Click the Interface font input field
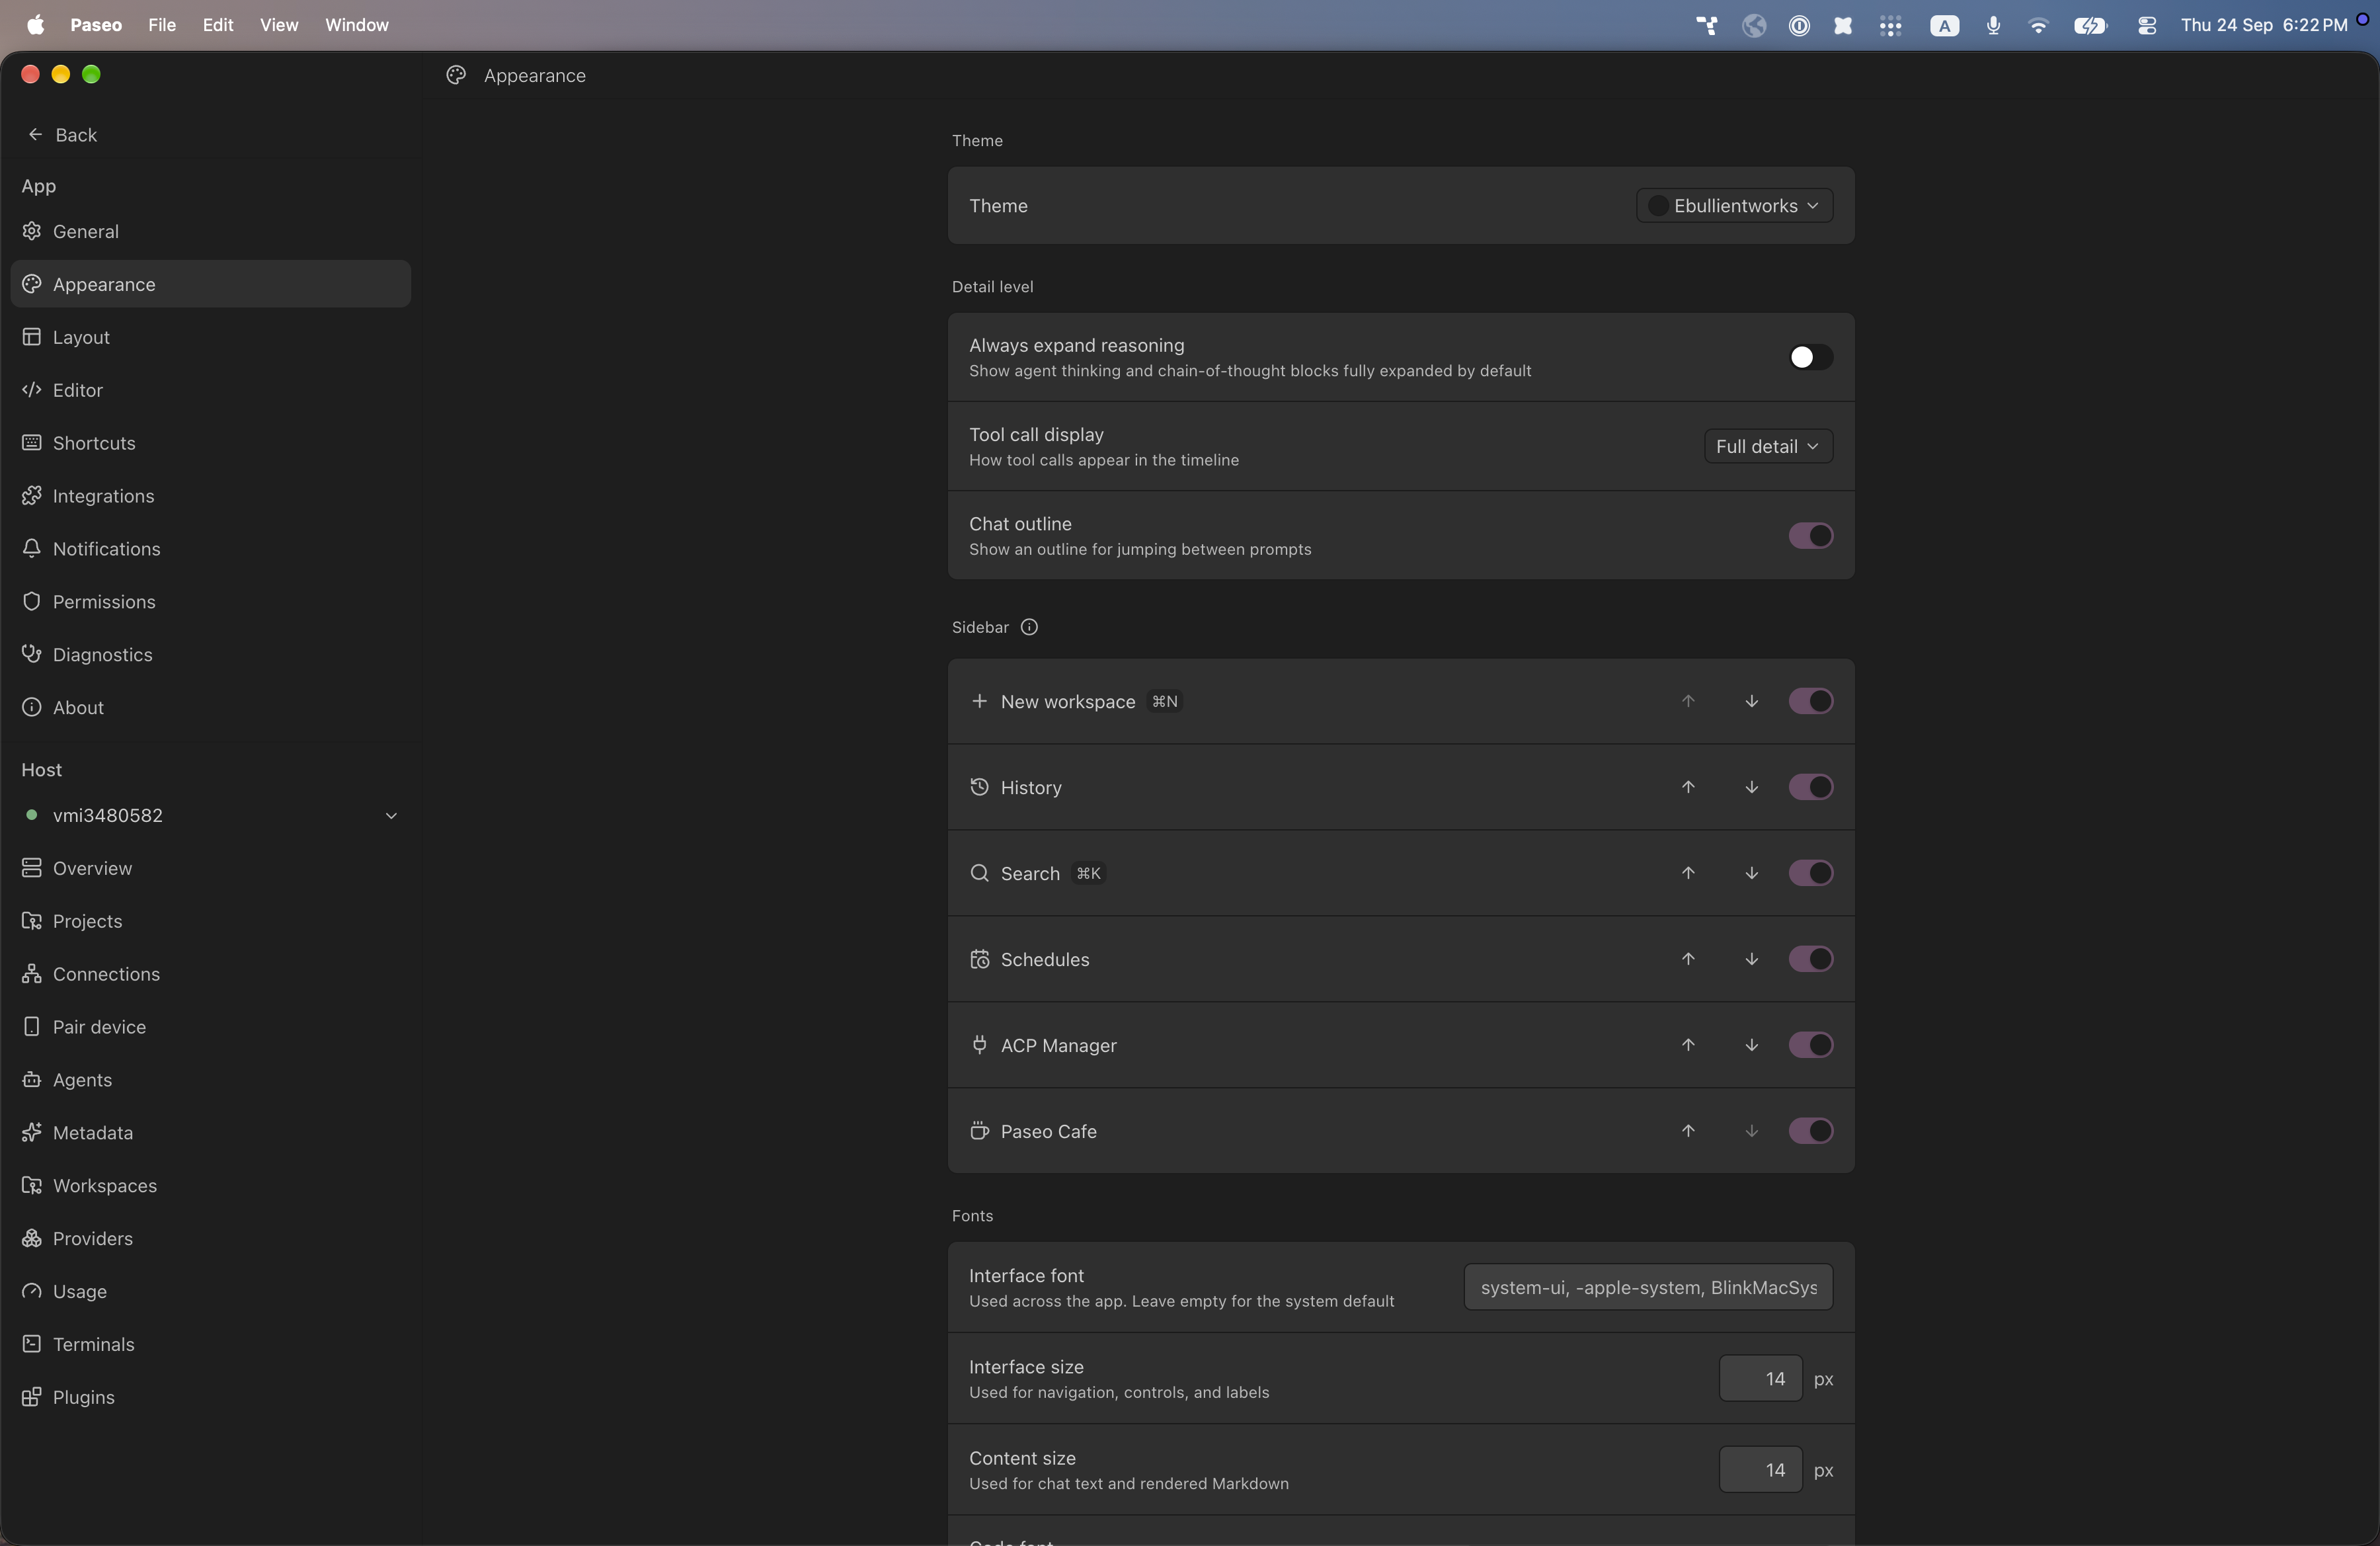The width and height of the screenshot is (2380, 1546). [x=1648, y=1288]
